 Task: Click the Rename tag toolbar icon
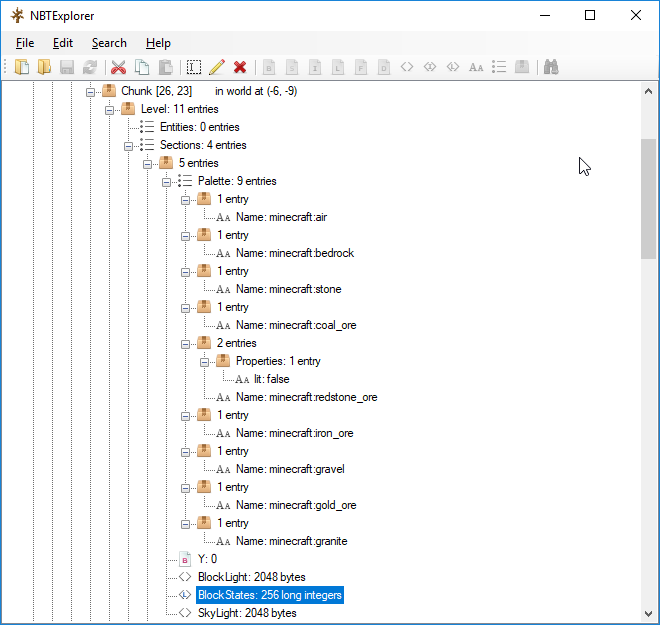click(193, 67)
